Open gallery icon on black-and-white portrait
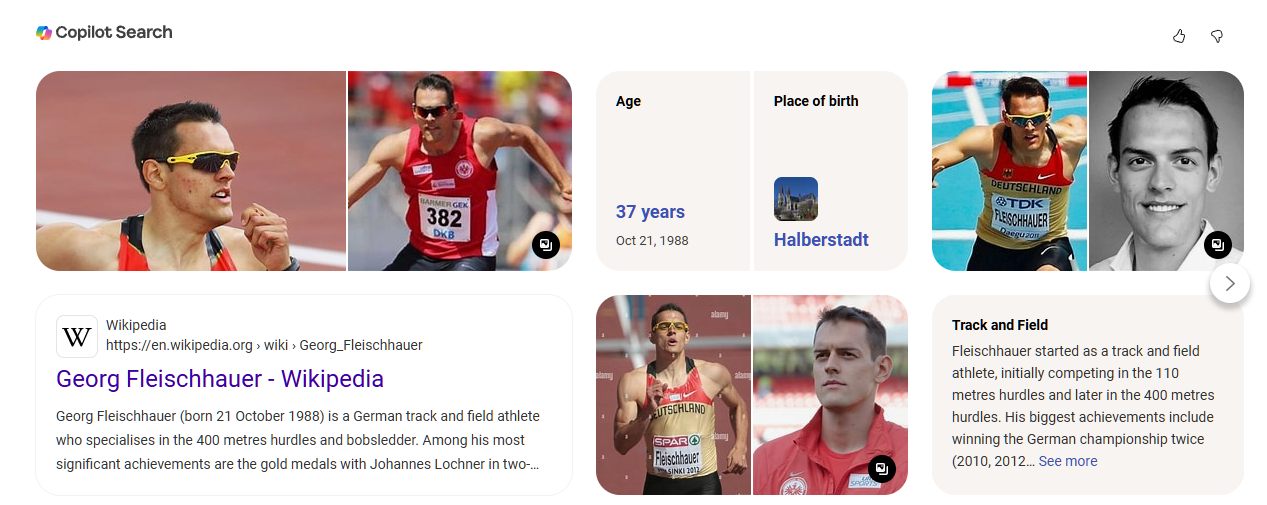This screenshot has width=1267, height=505. [x=1217, y=244]
